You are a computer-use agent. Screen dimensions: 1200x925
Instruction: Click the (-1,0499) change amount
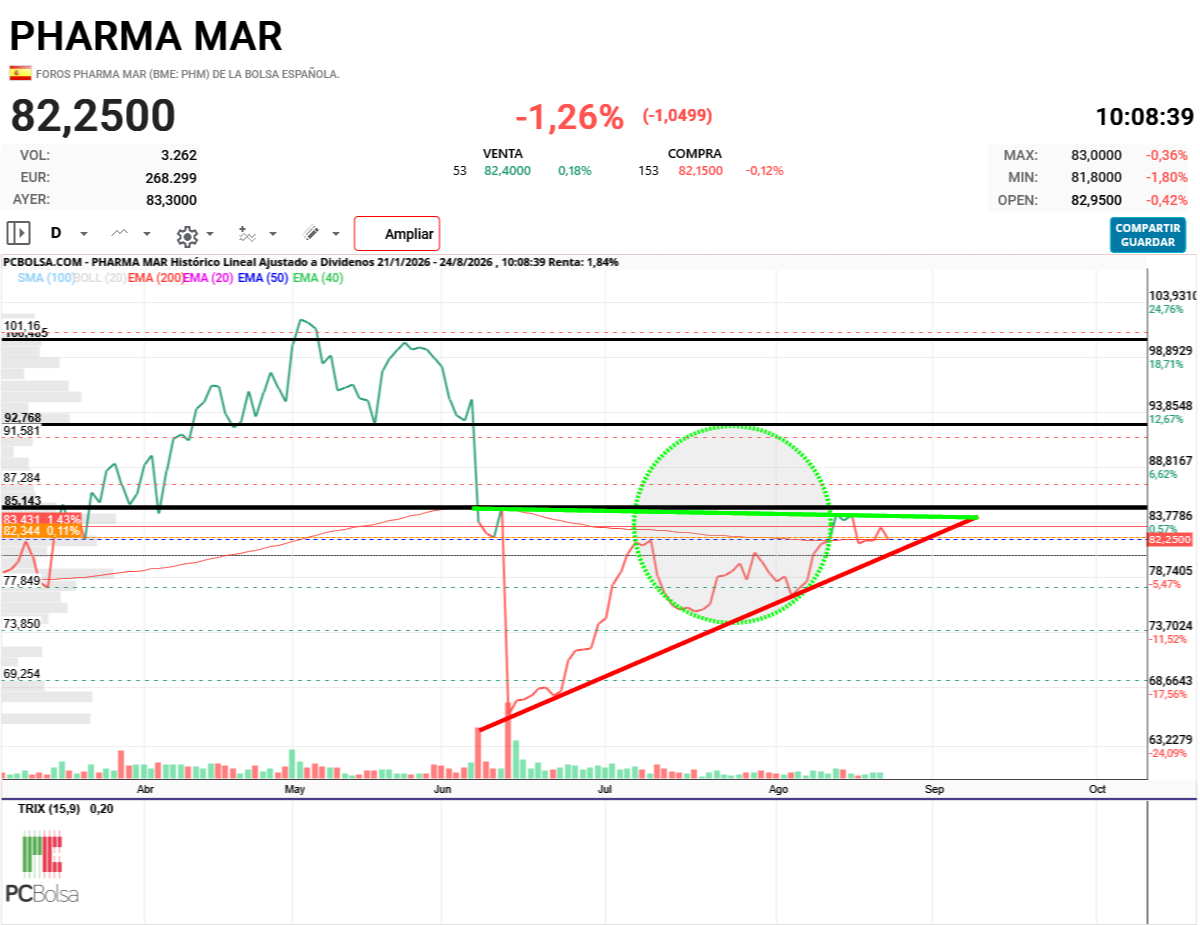677,115
